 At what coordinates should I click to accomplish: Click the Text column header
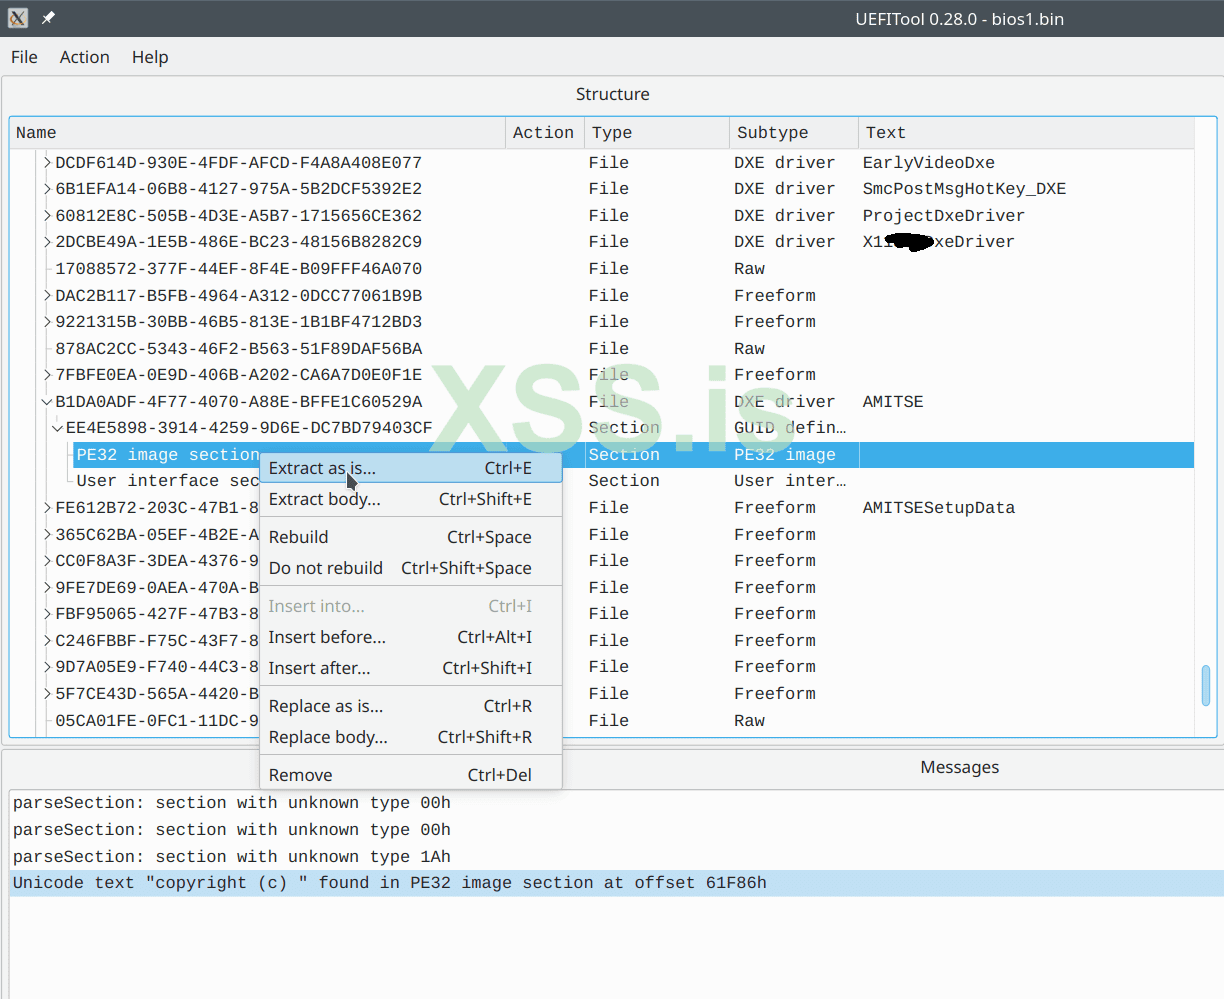point(1026,132)
